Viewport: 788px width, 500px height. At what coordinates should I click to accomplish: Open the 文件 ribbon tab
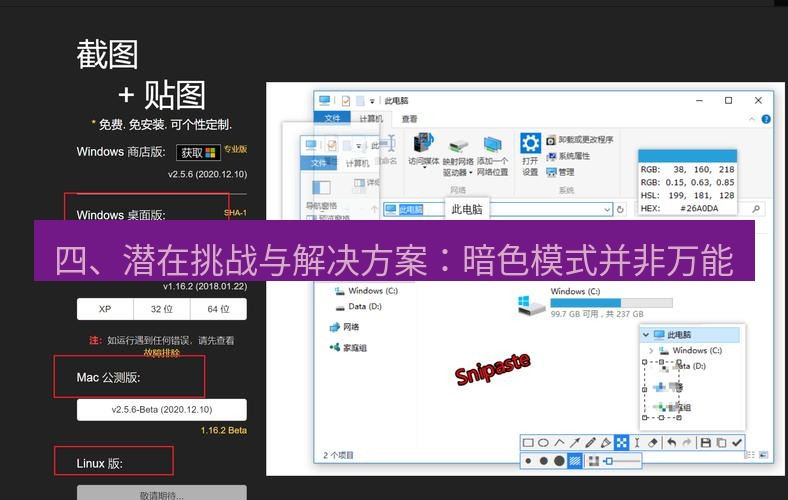[x=332, y=118]
